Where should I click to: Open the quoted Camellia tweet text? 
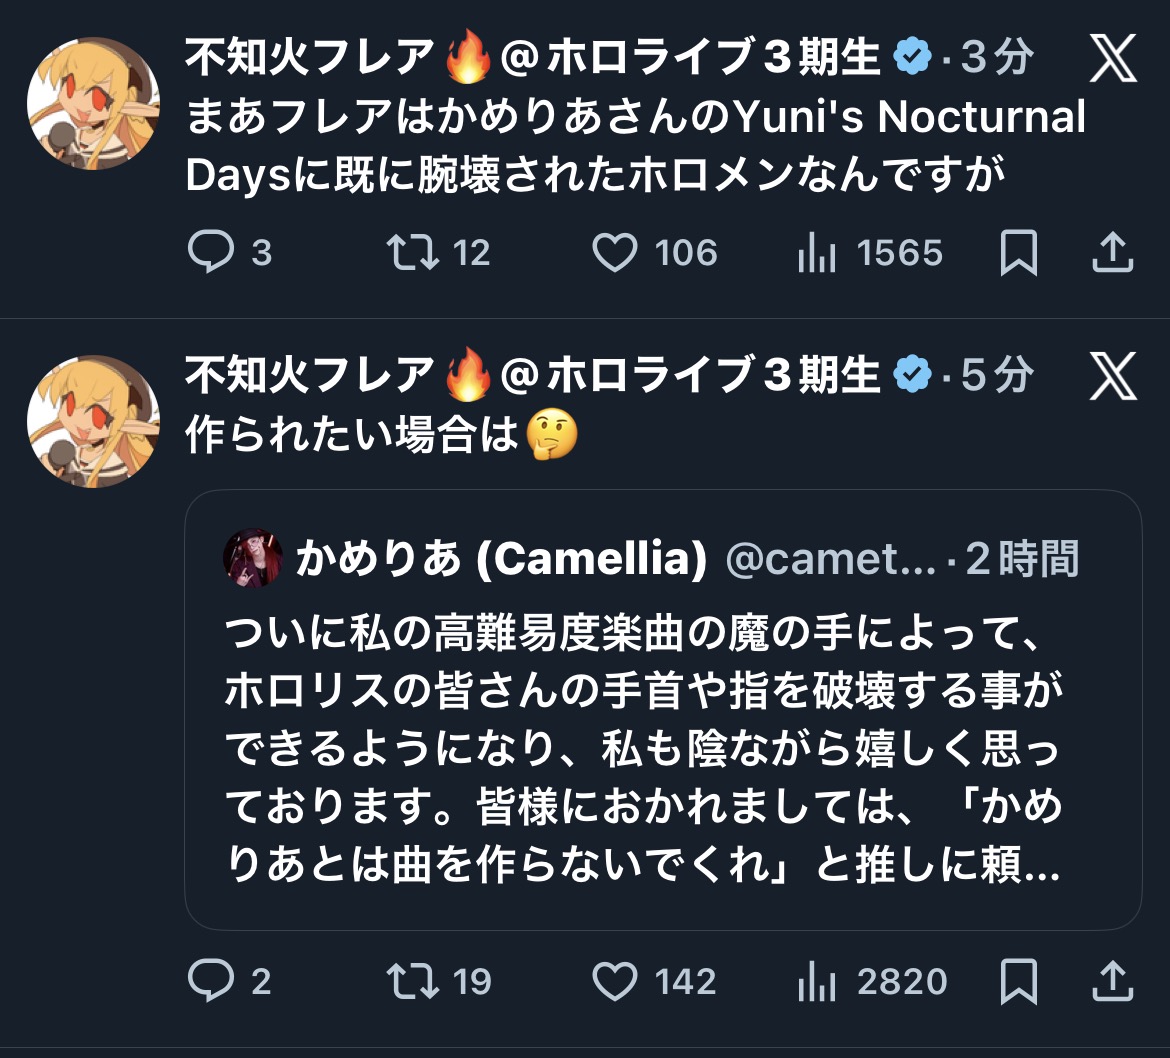click(x=640, y=750)
